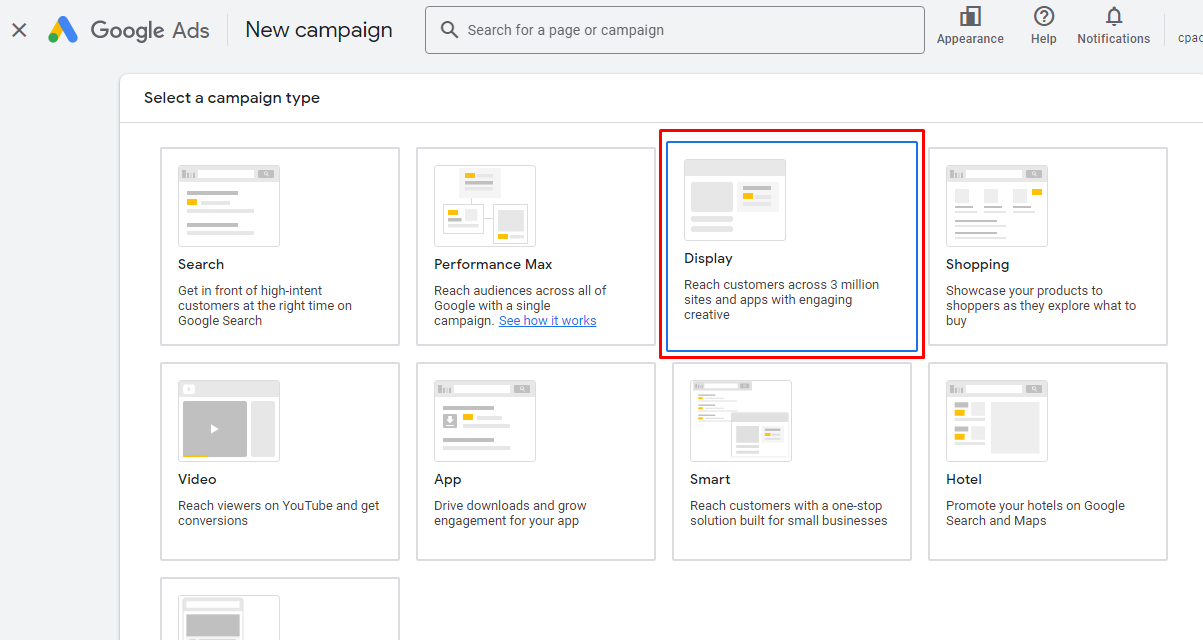Open the 'See how it works' link
Screen dimensions: 1203x640
click(x=547, y=321)
